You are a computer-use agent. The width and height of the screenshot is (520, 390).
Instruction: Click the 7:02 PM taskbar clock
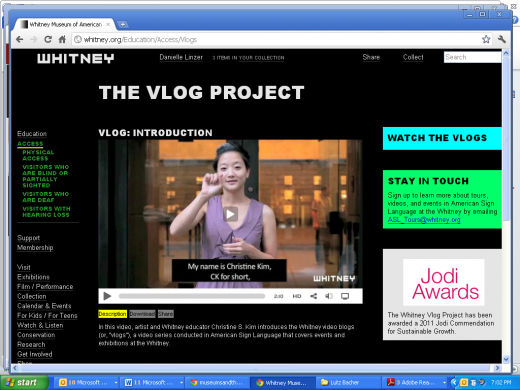(501, 382)
